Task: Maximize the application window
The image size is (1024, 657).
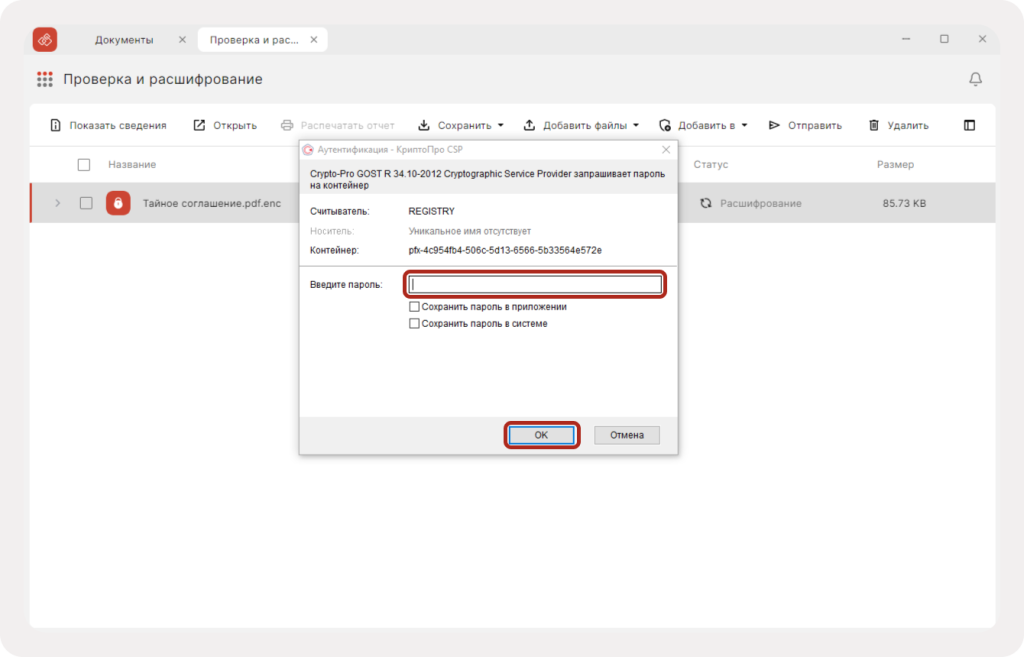Action: click(944, 39)
